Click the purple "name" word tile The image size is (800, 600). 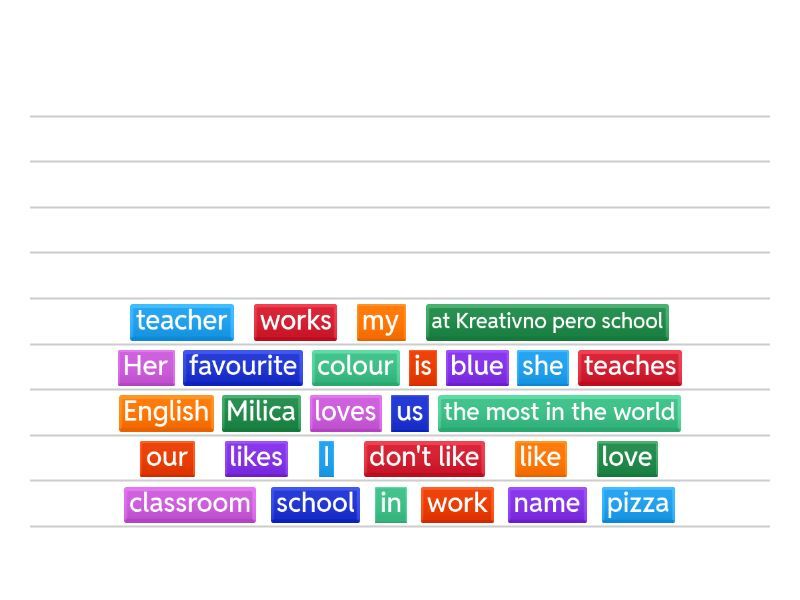coord(546,503)
